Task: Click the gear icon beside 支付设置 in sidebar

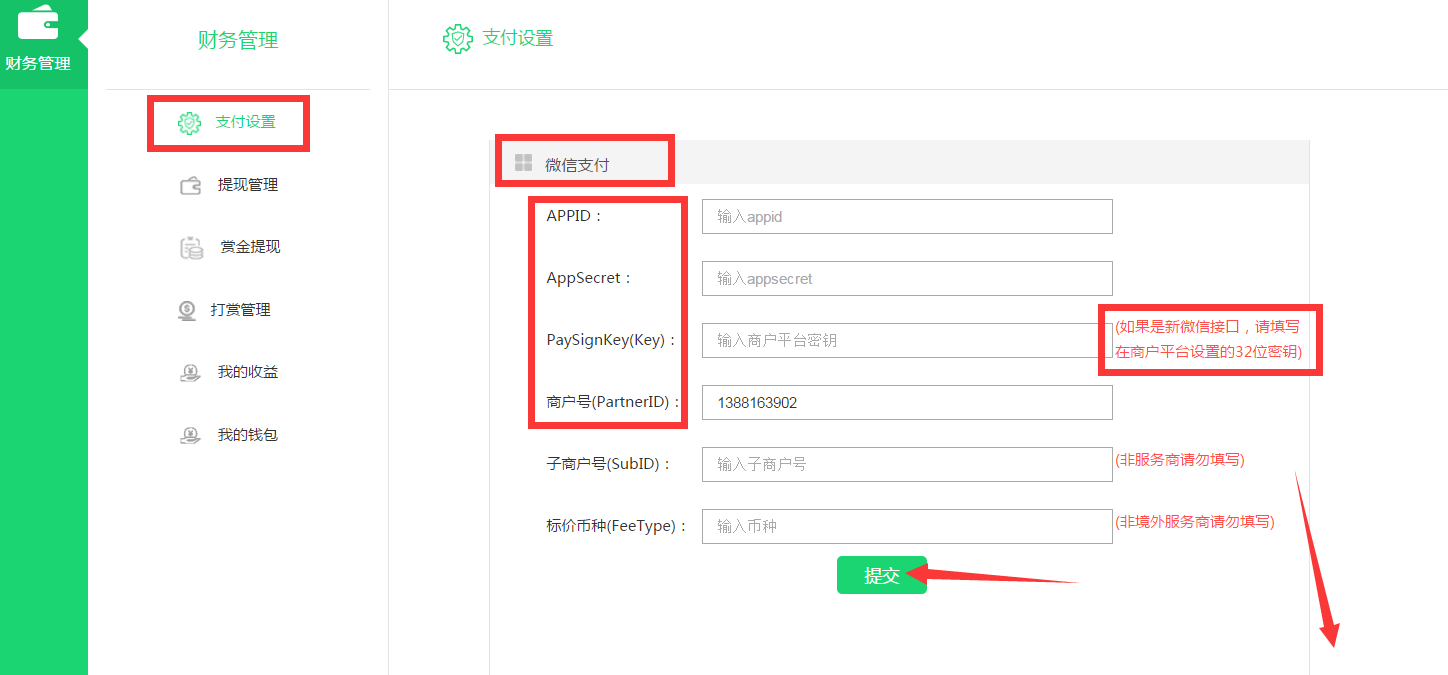Action: 189,123
